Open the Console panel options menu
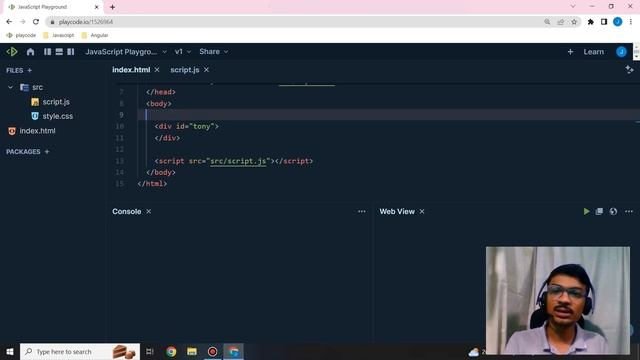 (x=362, y=211)
